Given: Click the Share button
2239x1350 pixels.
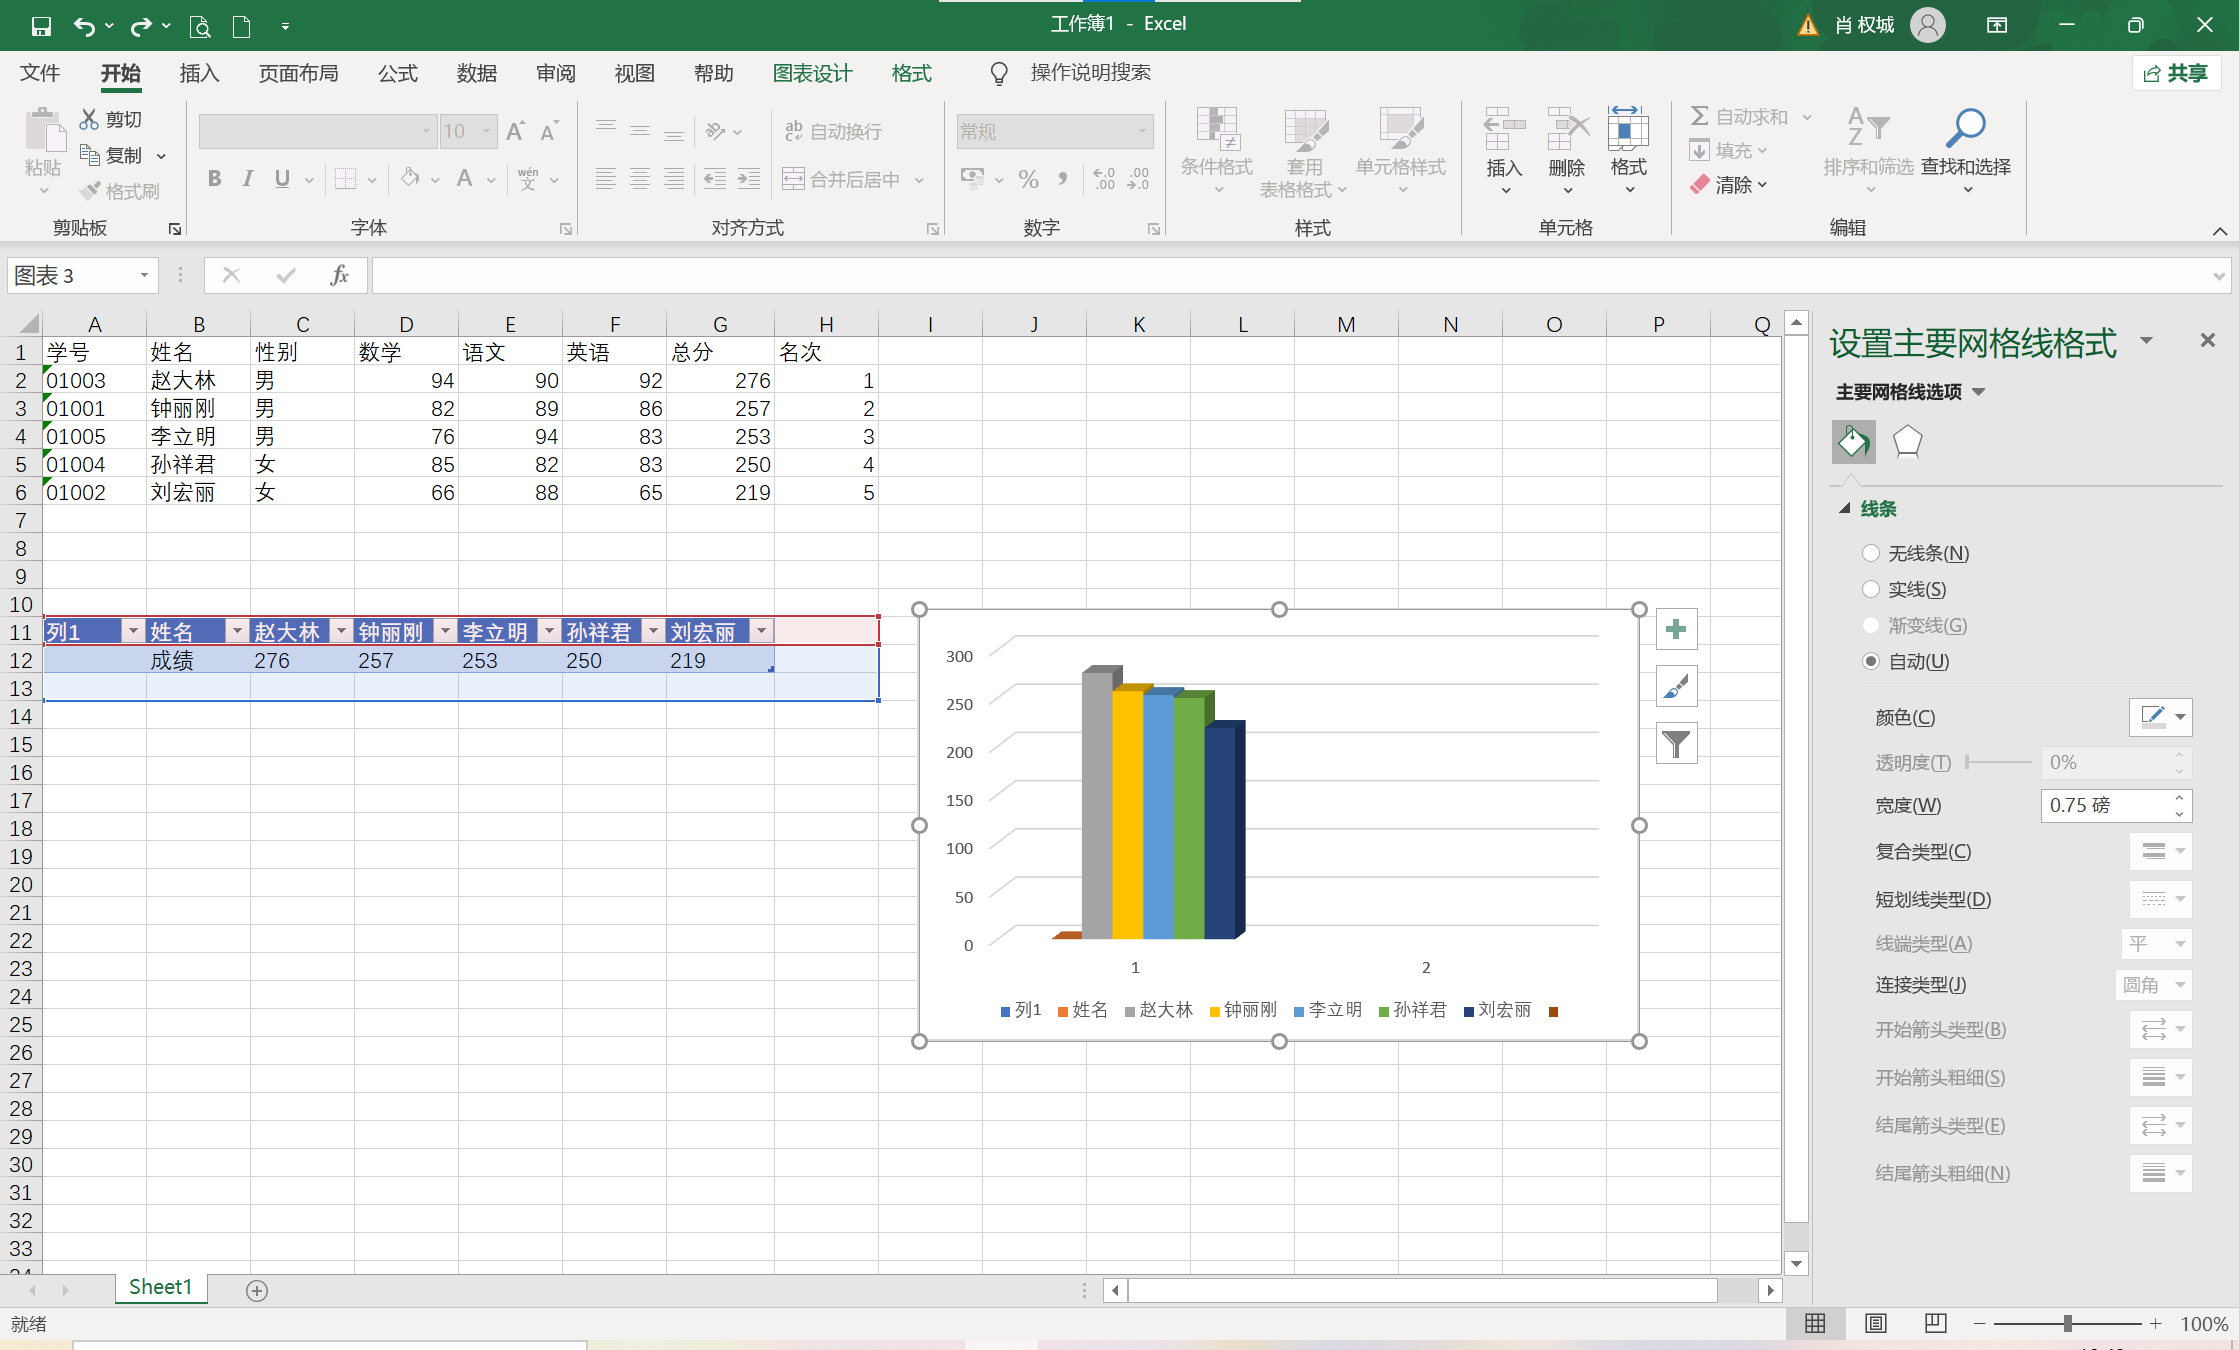Looking at the screenshot, I should (x=2176, y=73).
